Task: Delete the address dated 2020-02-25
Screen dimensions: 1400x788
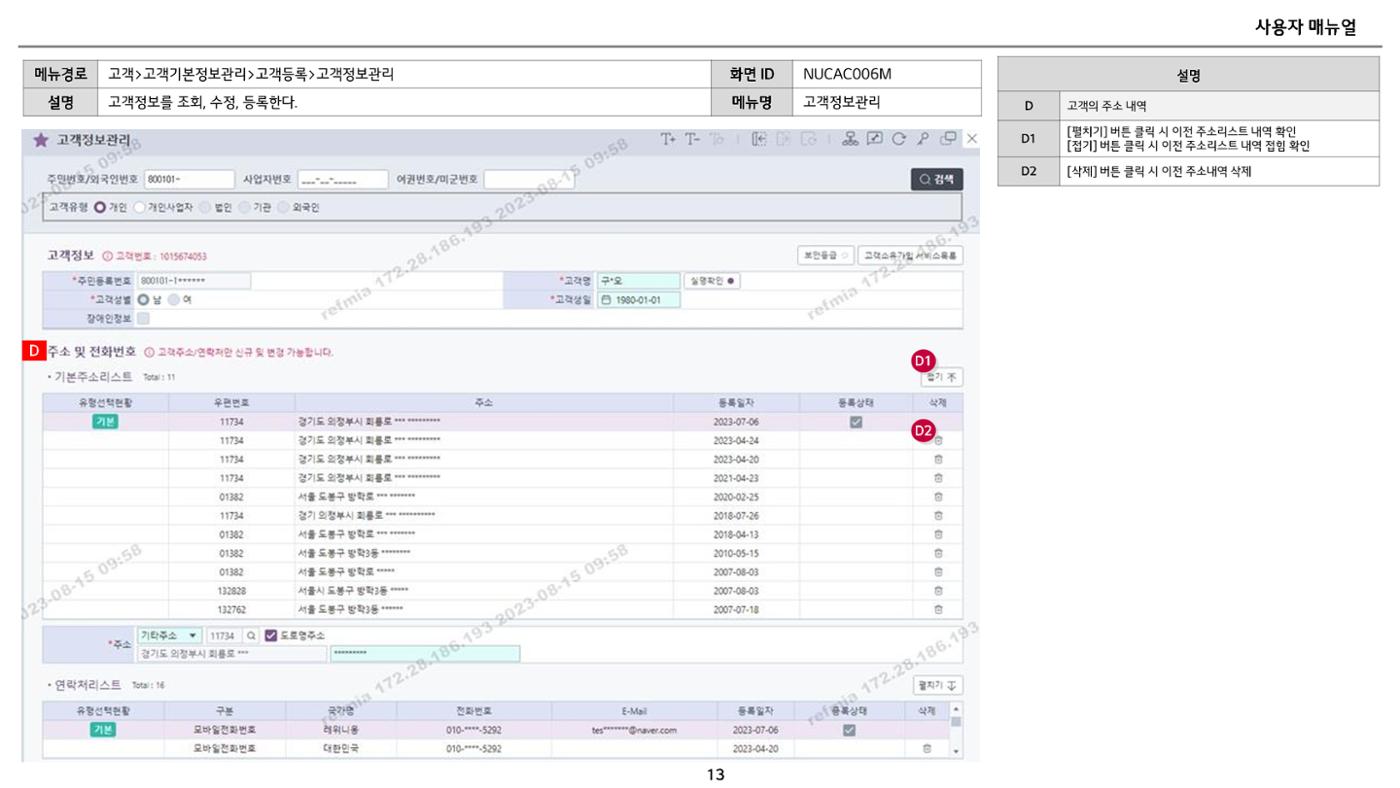Action: (938, 497)
